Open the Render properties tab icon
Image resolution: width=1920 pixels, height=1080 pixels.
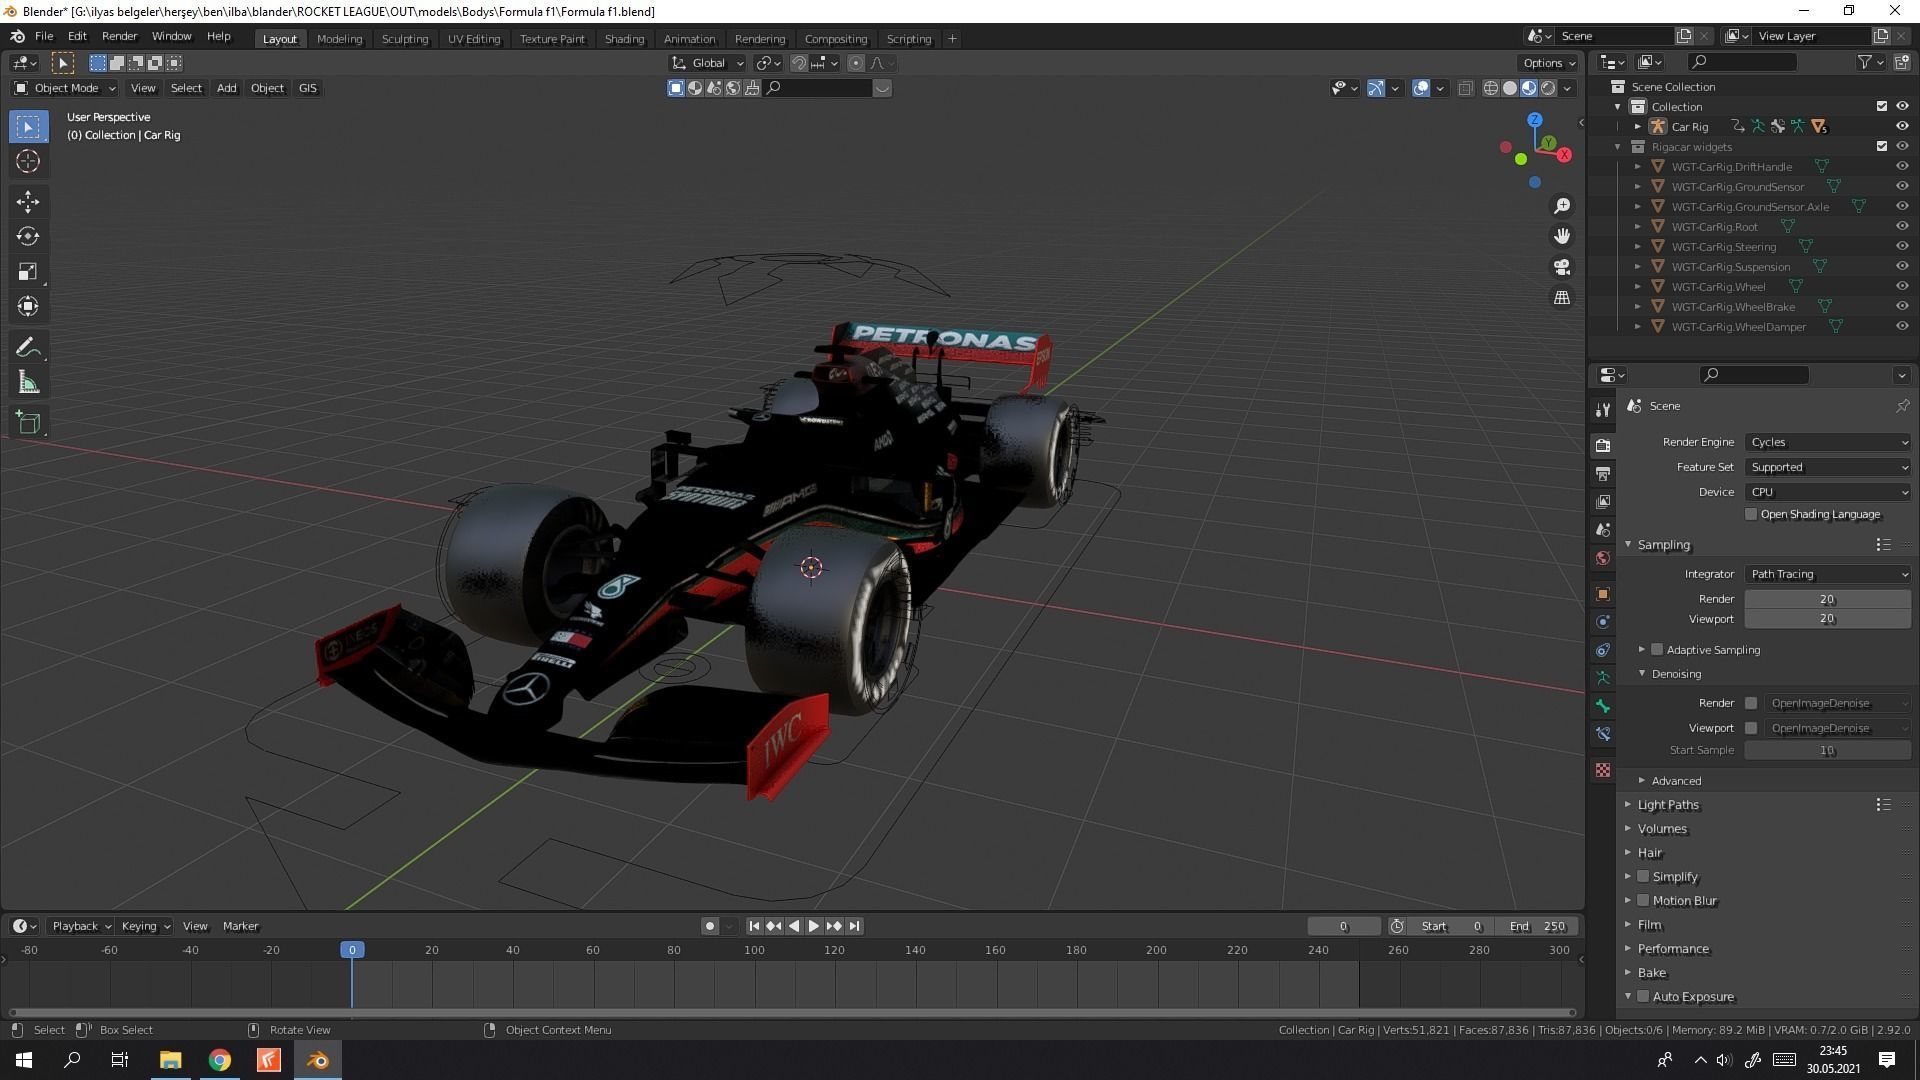tap(1603, 445)
